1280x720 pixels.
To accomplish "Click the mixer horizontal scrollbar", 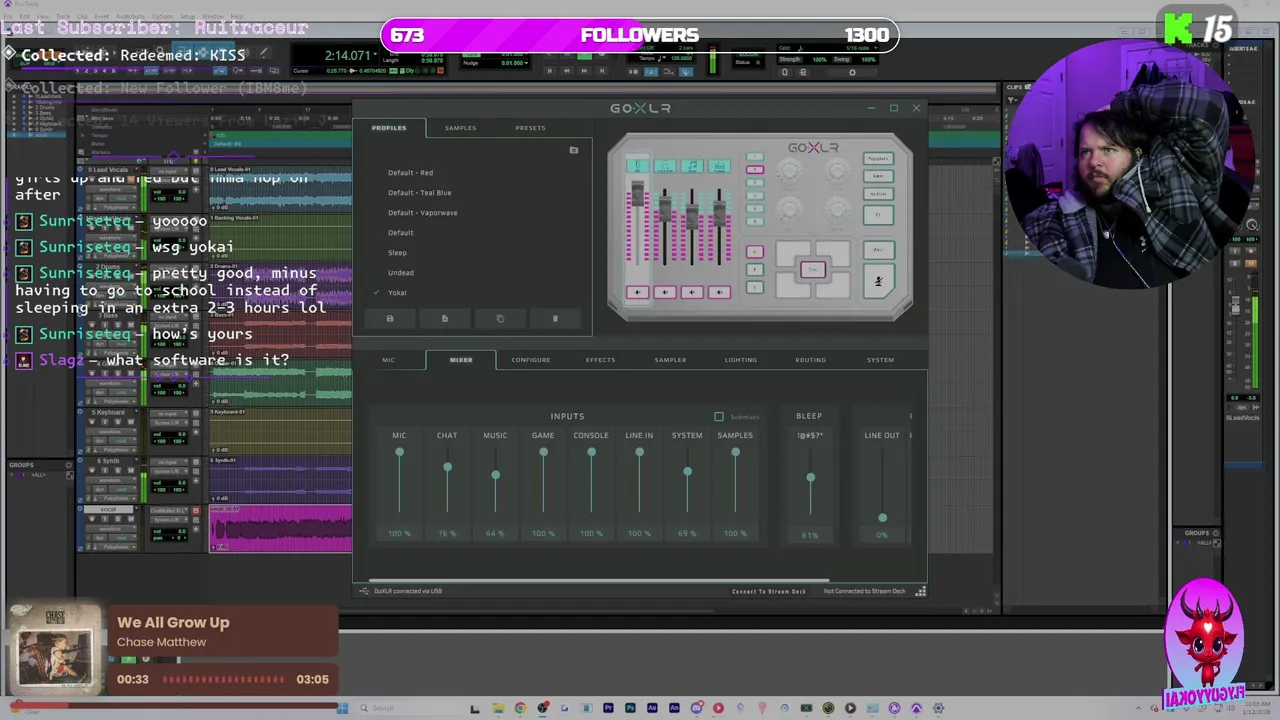I will coord(598,580).
